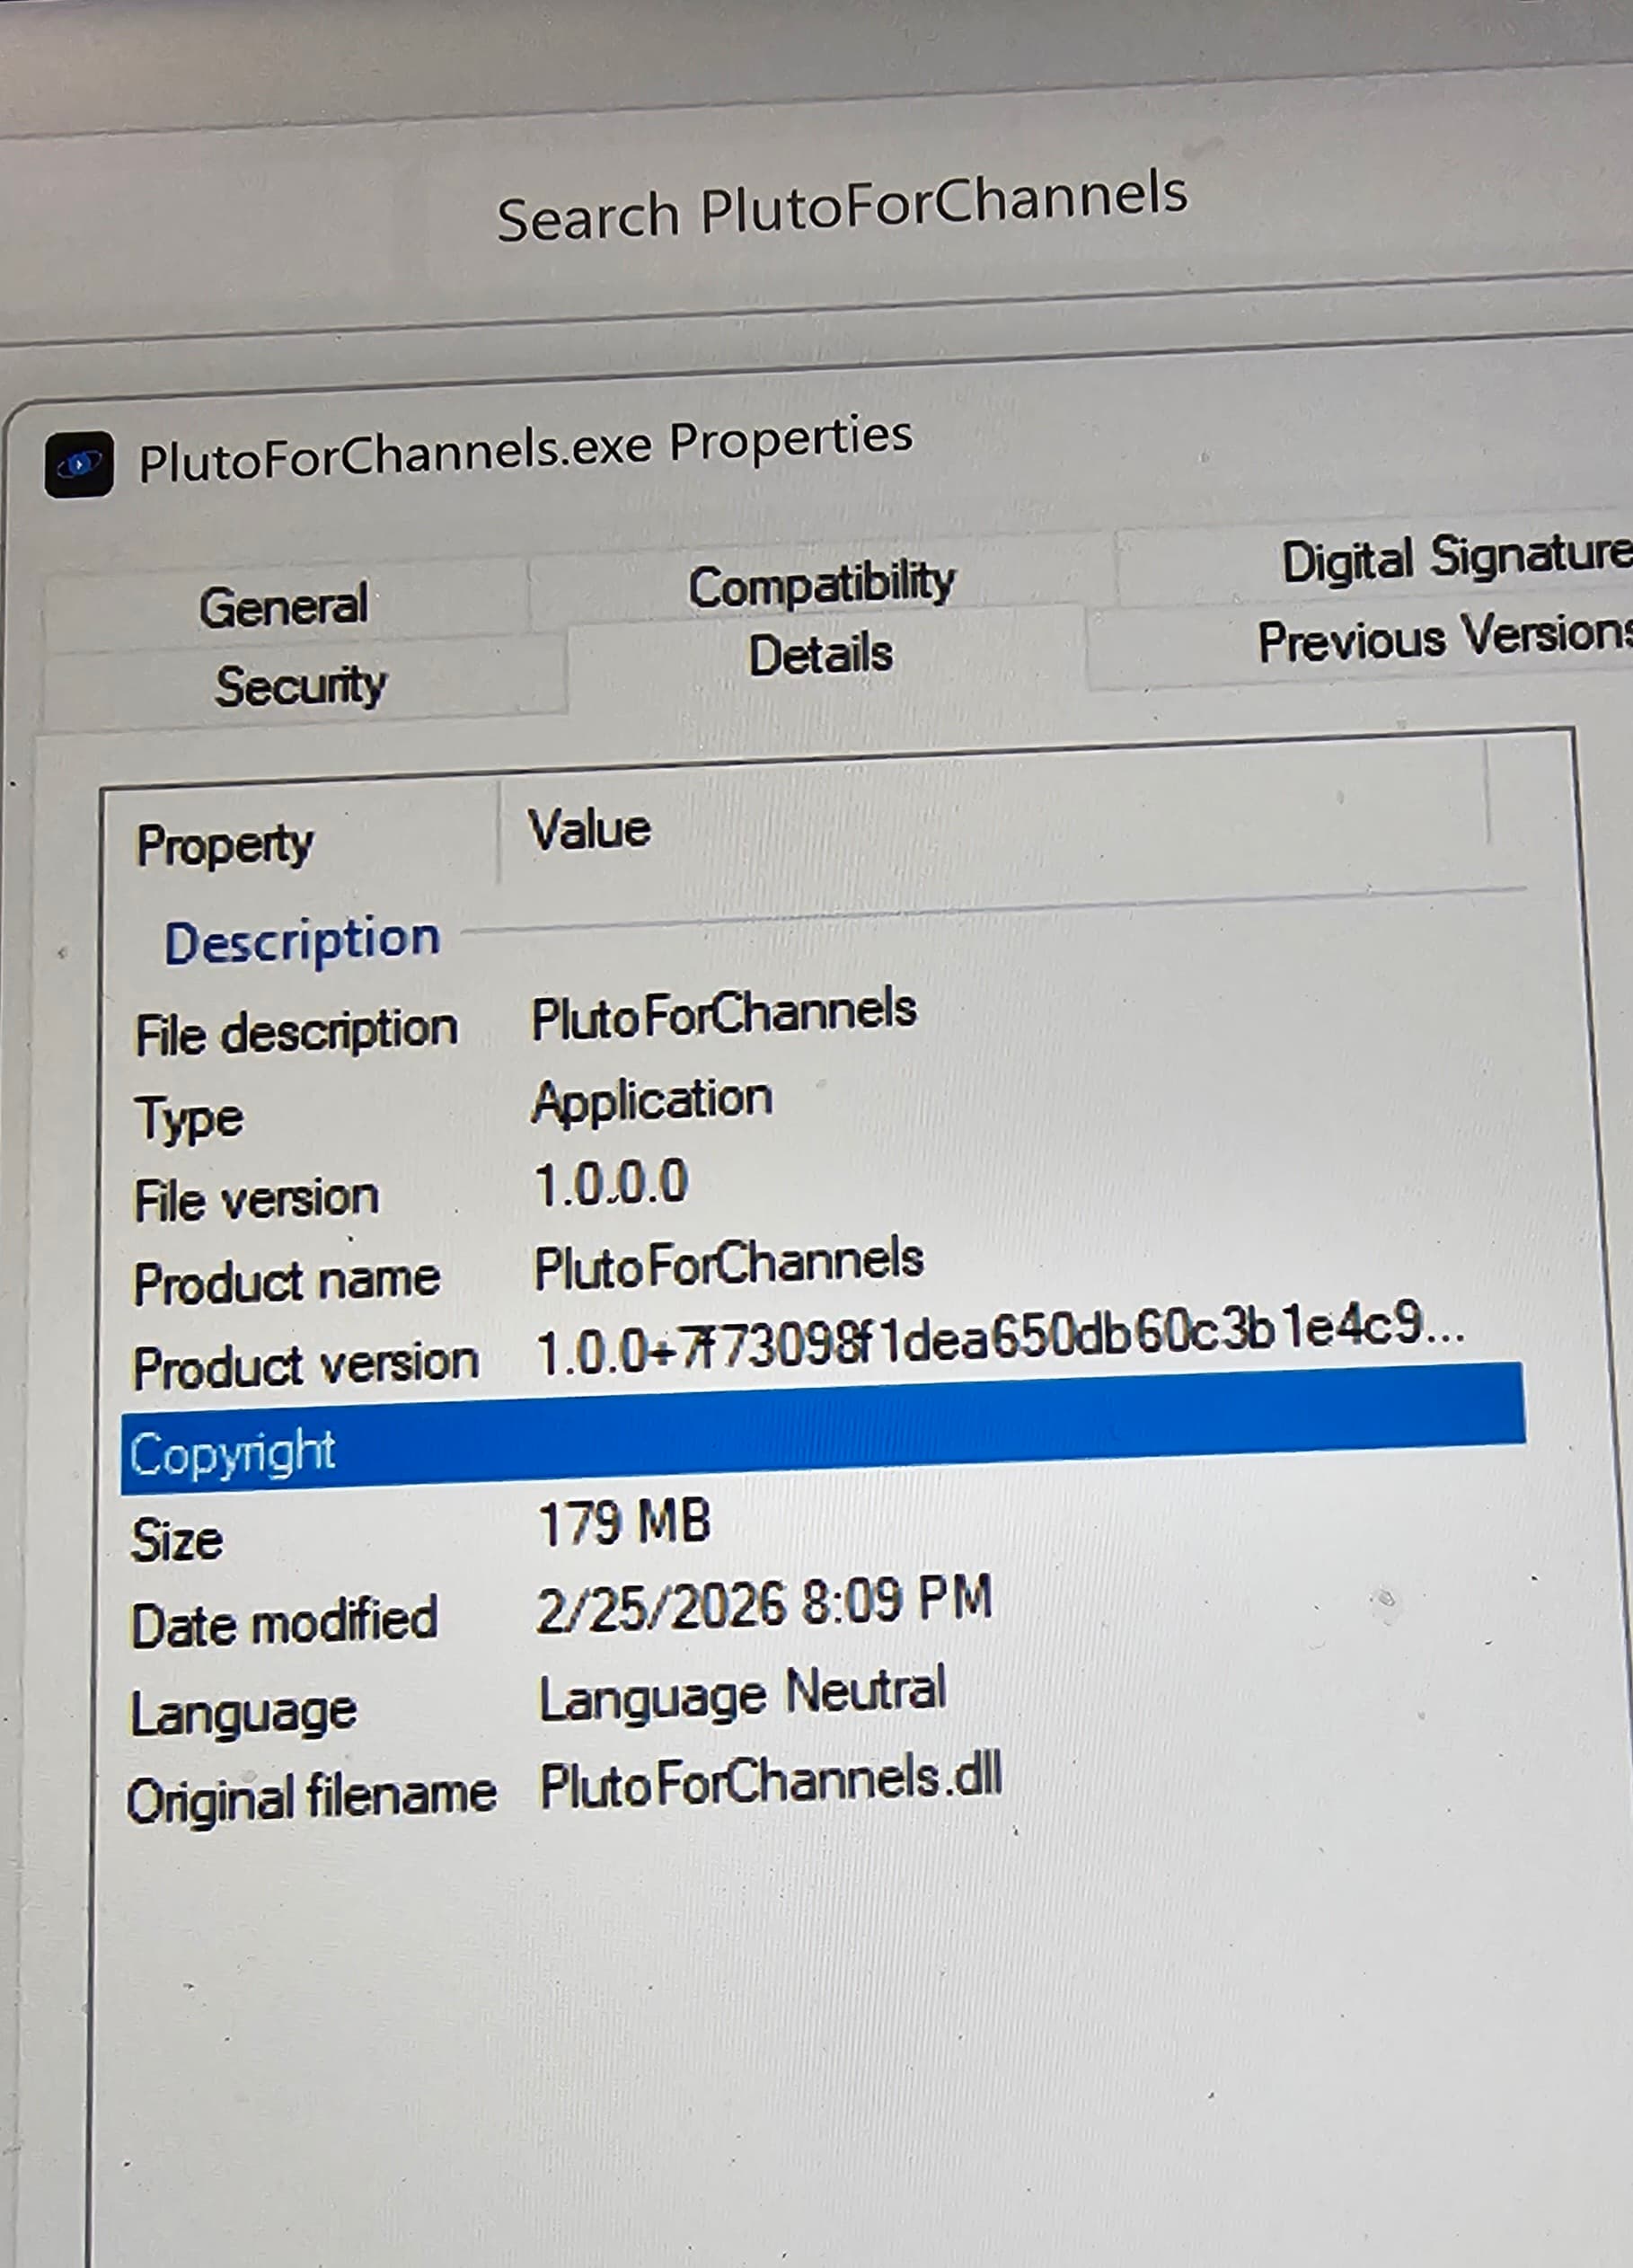Screen dimensions: 1633x2268
Task: Click the Description group heading
Action: point(302,941)
